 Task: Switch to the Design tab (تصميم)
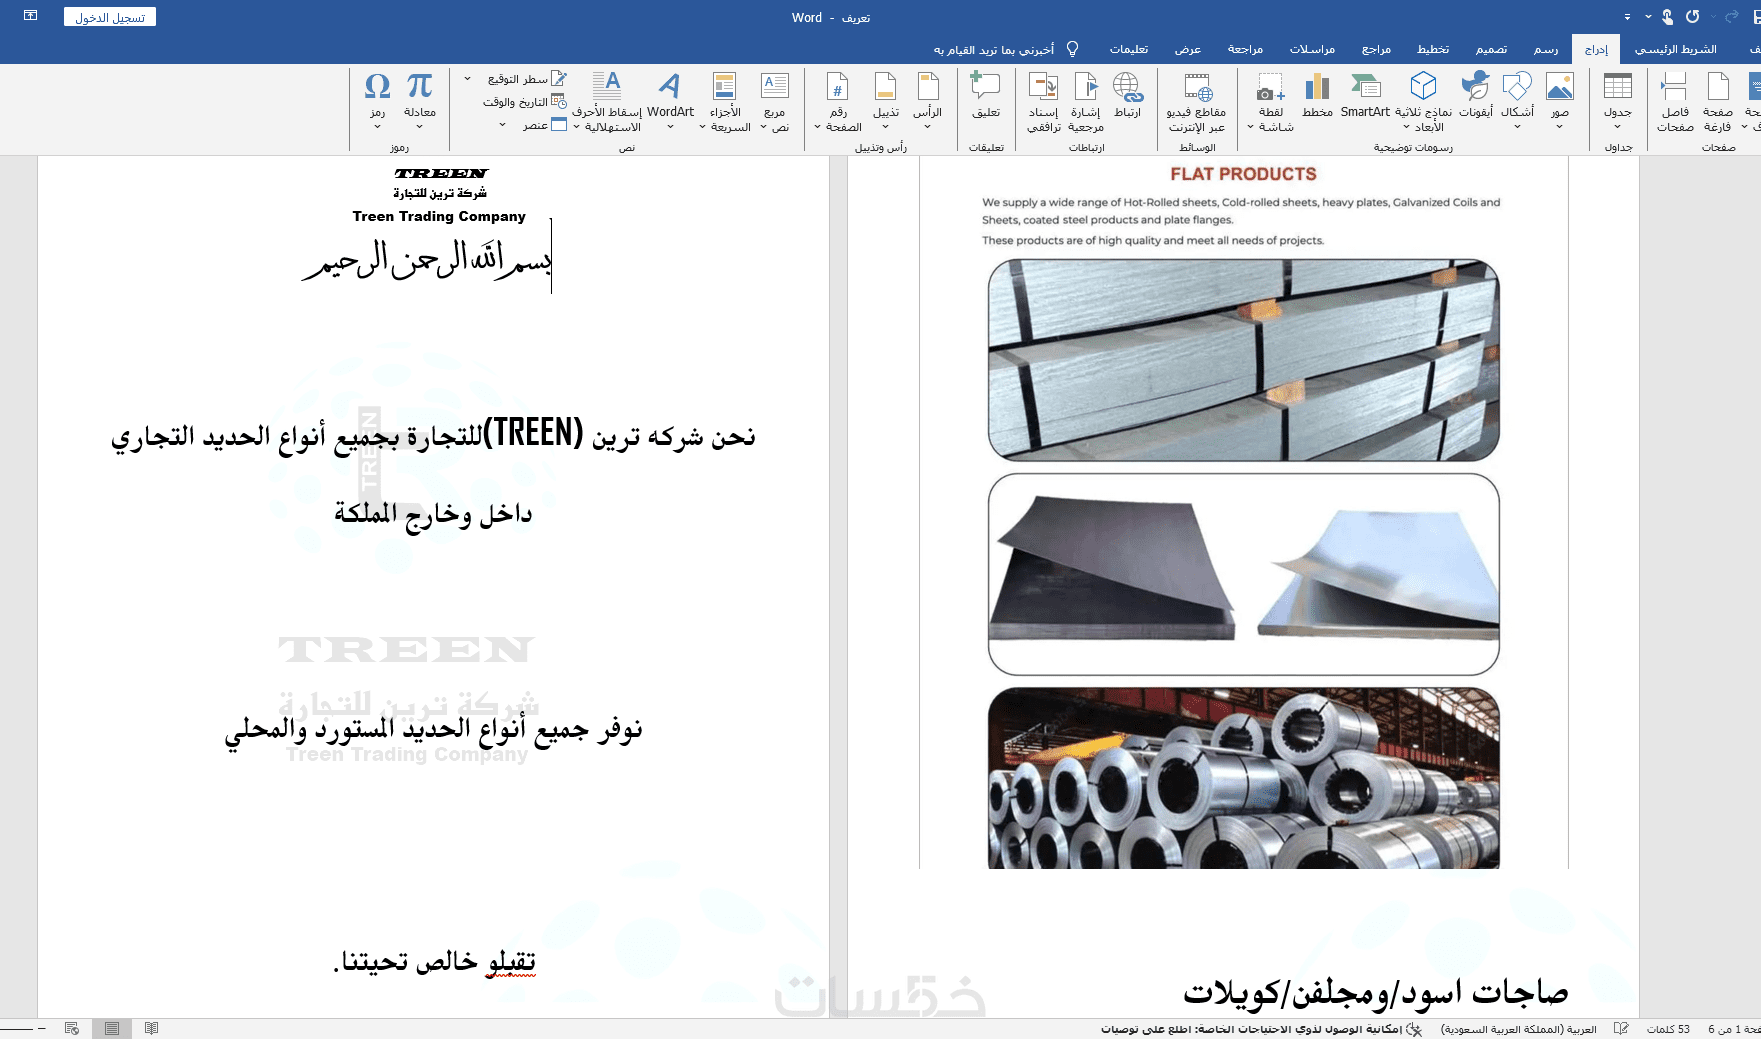click(1491, 49)
